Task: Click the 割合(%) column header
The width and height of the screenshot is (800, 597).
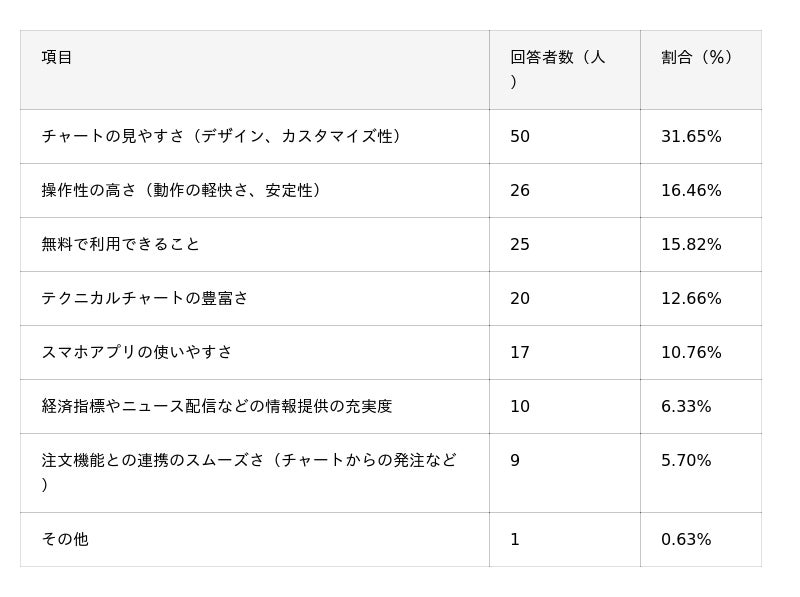Action: [697, 58]
